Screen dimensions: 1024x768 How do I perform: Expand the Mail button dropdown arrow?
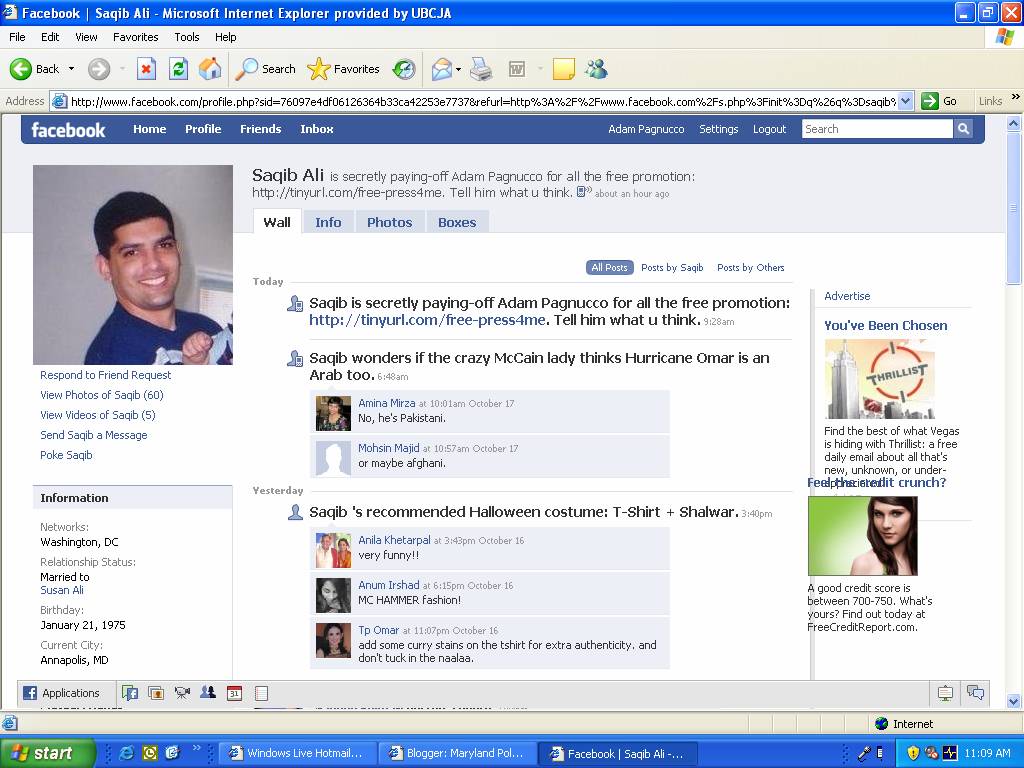click(x=458, y=69)
